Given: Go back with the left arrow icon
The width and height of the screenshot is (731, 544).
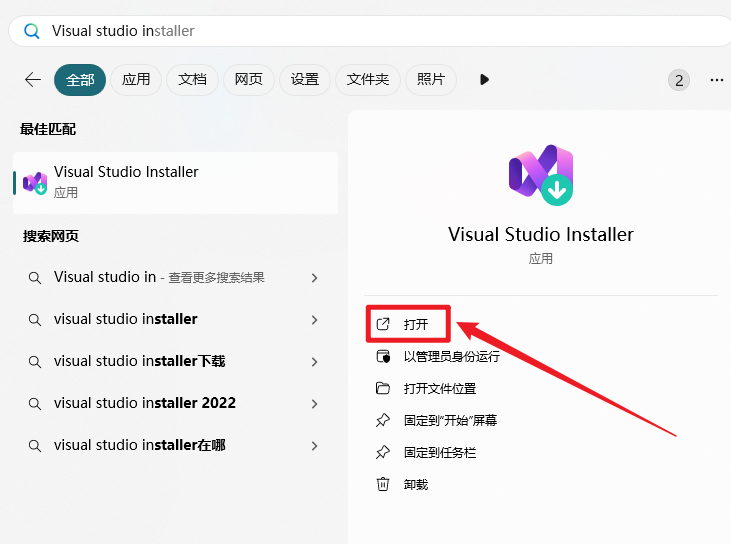Looking at the screenshot, I should coord(33,80).
